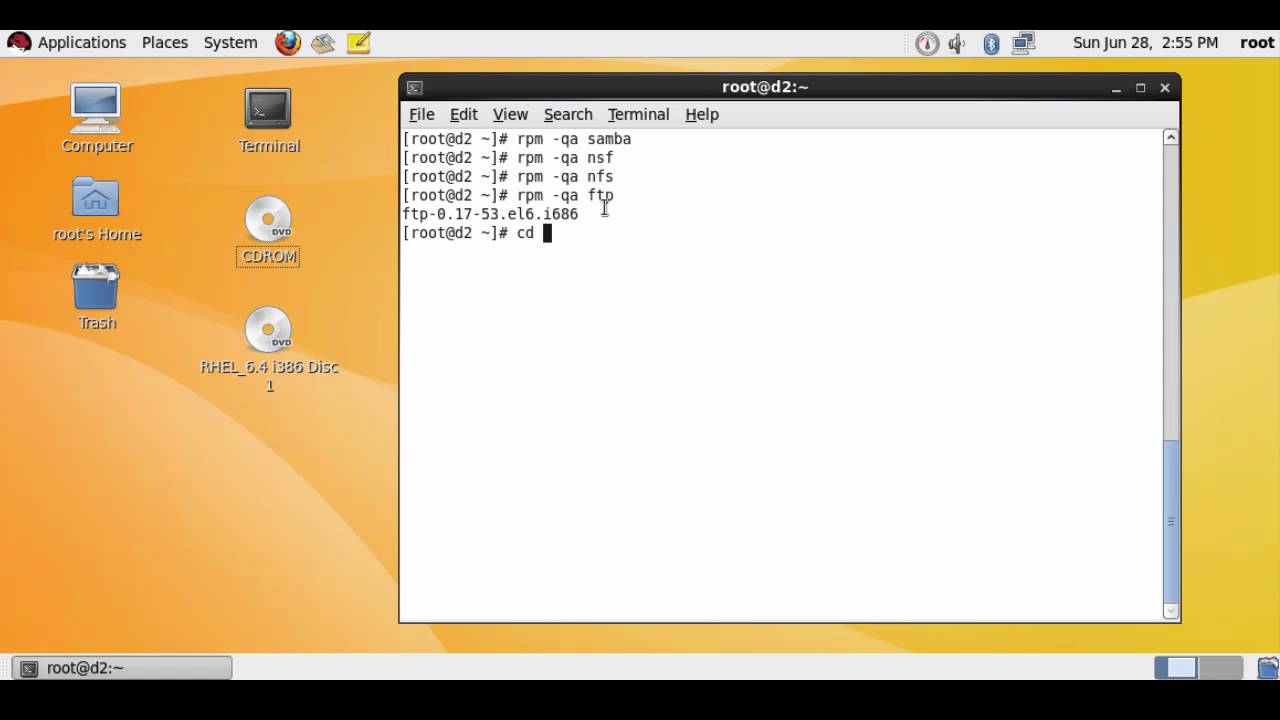Switch to the second workspace in switcher

click(x=1221, y=667)
